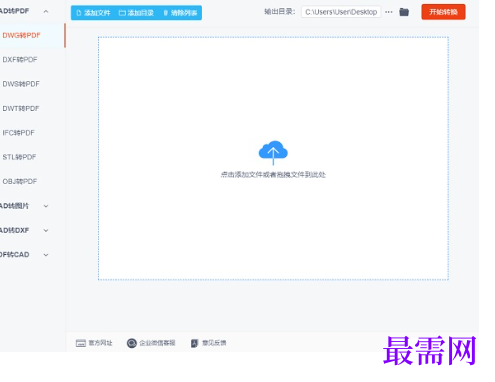495x382 pixels.
Task: Click the PDF转CAD section title
Action: (x=15, y=255)
